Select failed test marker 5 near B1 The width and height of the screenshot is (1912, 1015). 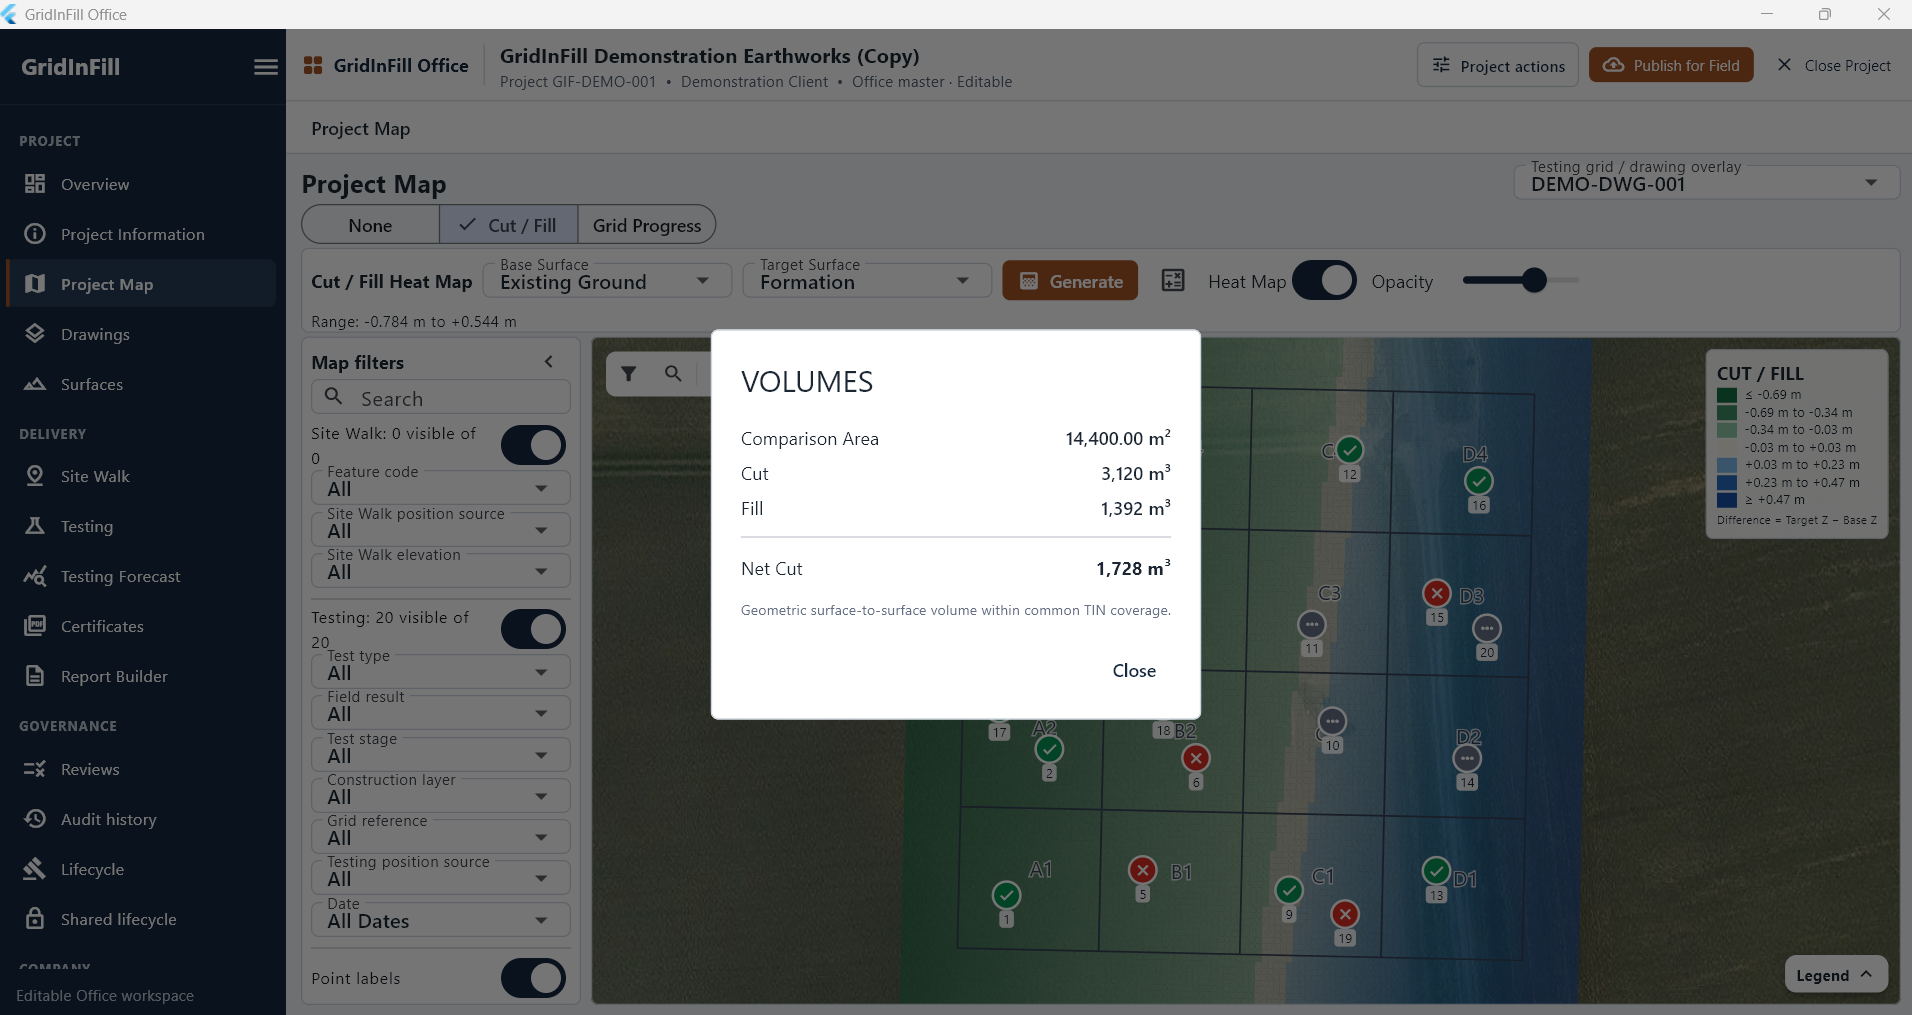tap(1142, 870)
